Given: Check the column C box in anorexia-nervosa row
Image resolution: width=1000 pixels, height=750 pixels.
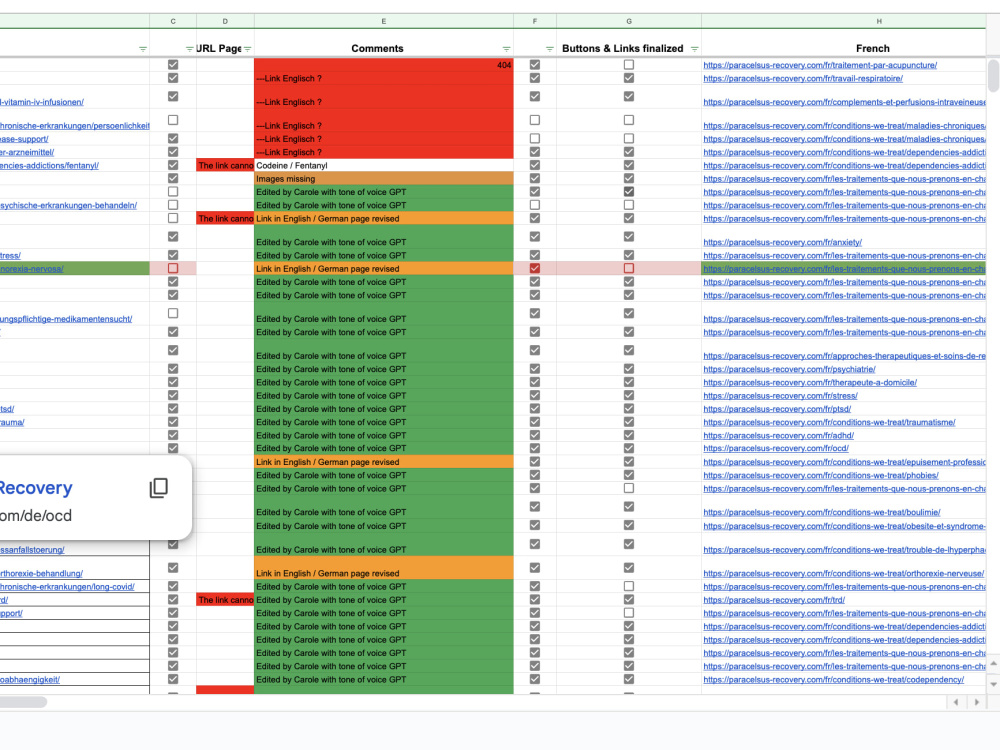Looking at the screenshot, I should [x=173, y=268].
